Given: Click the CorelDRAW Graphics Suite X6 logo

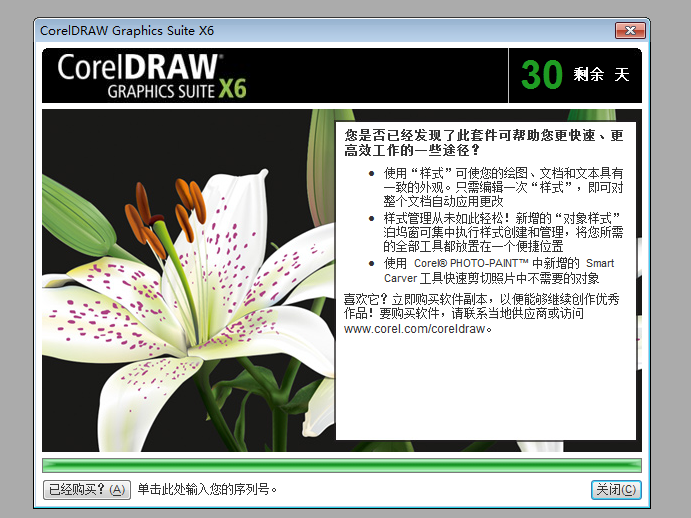Looking at the screenshot, I should point(152,76).
